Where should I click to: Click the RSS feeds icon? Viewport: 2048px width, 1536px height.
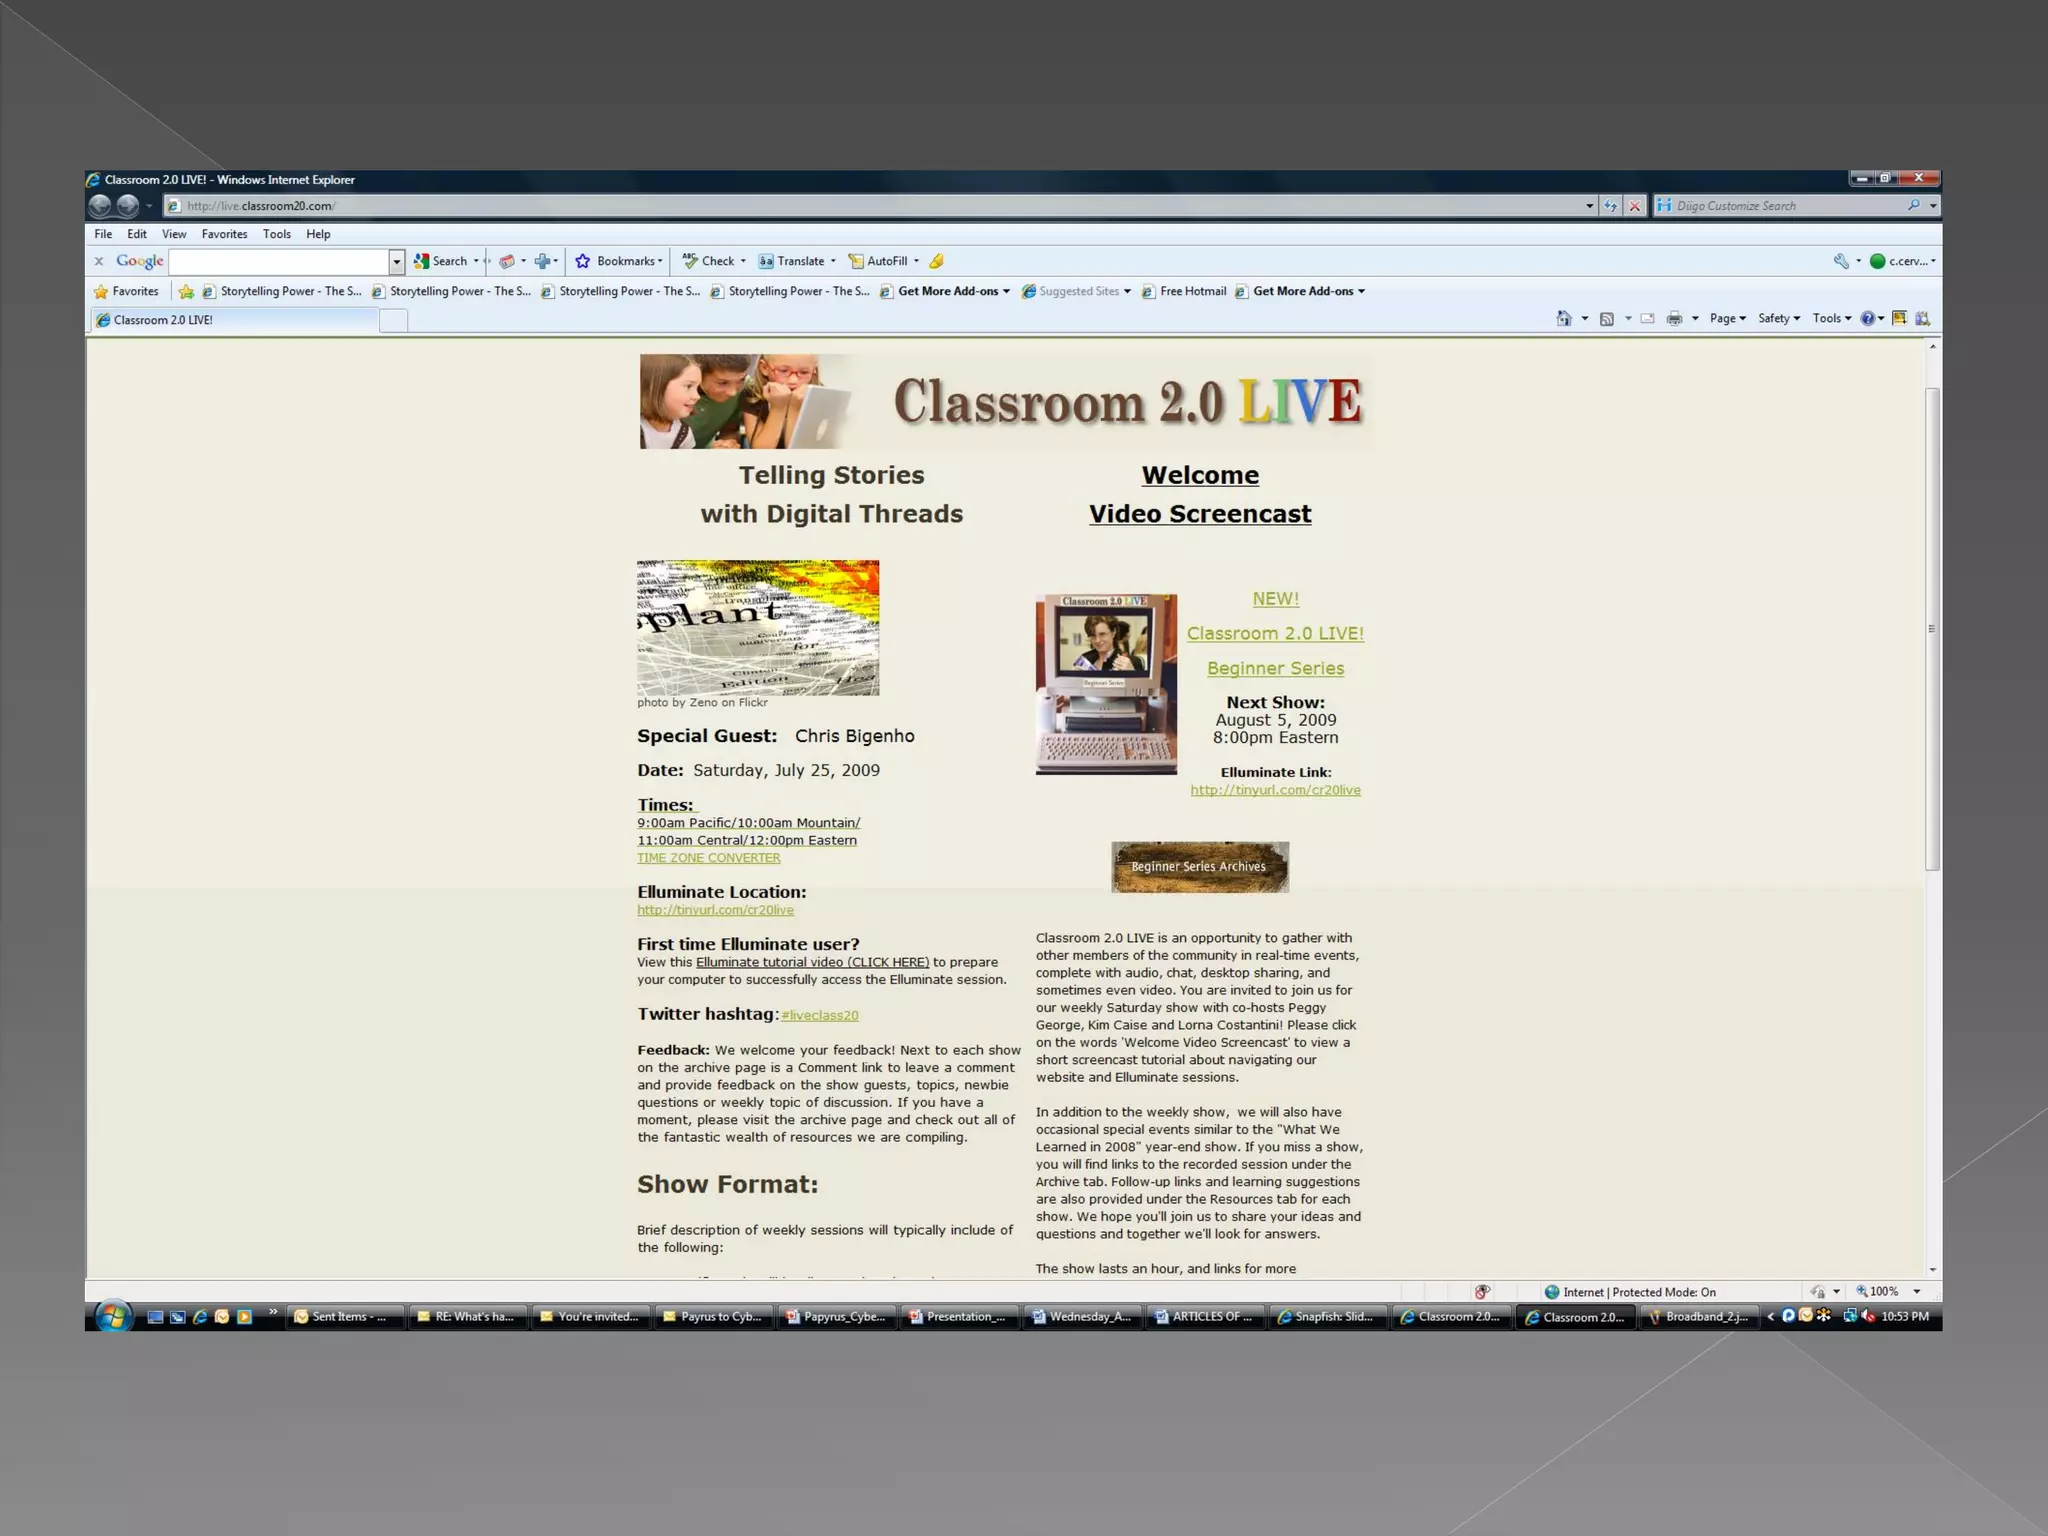coord(1607,319)
